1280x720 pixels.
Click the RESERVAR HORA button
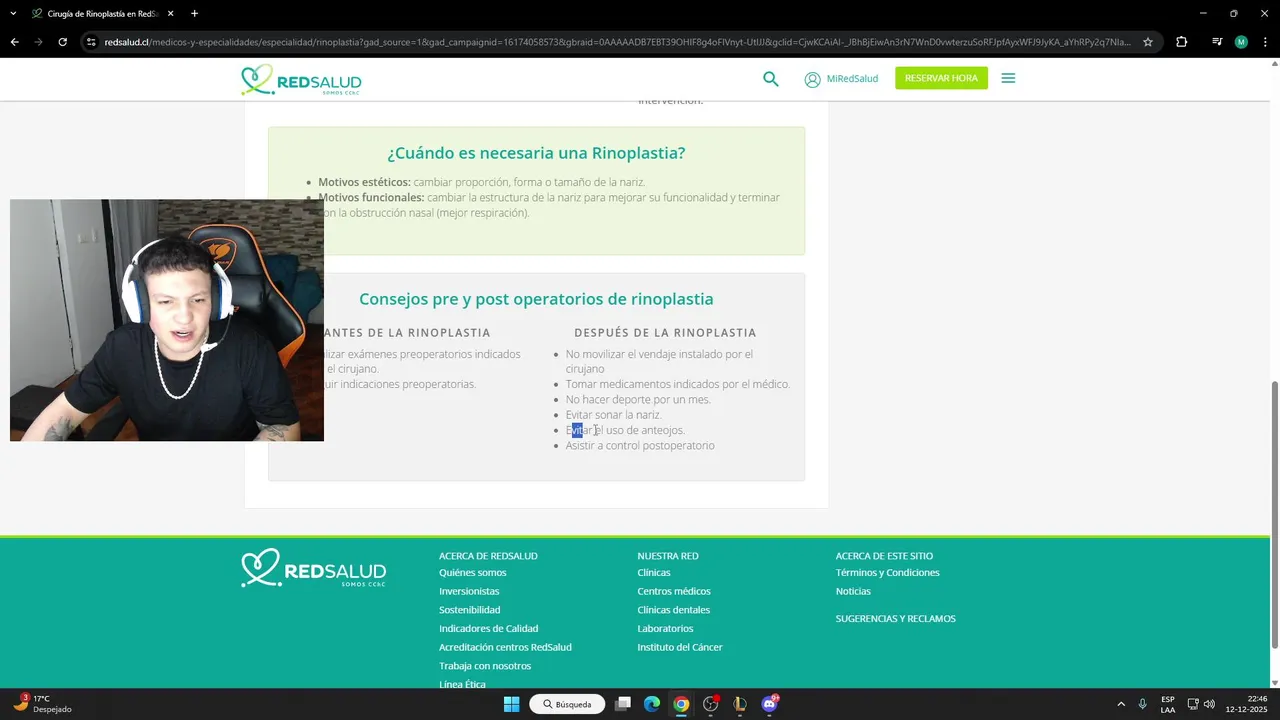(941, 78)
